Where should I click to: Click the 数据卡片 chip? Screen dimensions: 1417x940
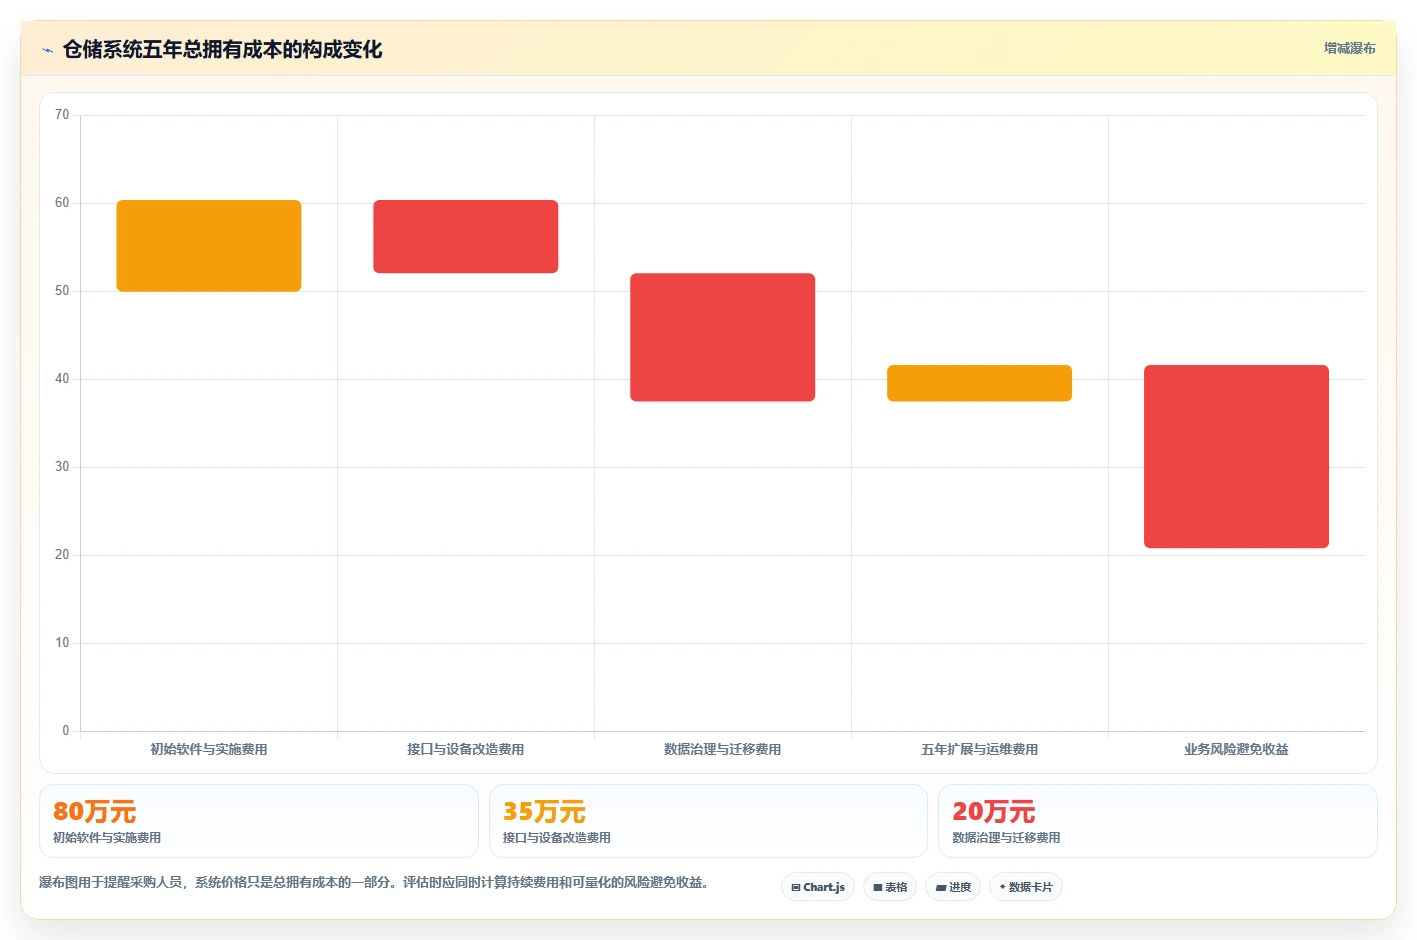pos(1026,887)
